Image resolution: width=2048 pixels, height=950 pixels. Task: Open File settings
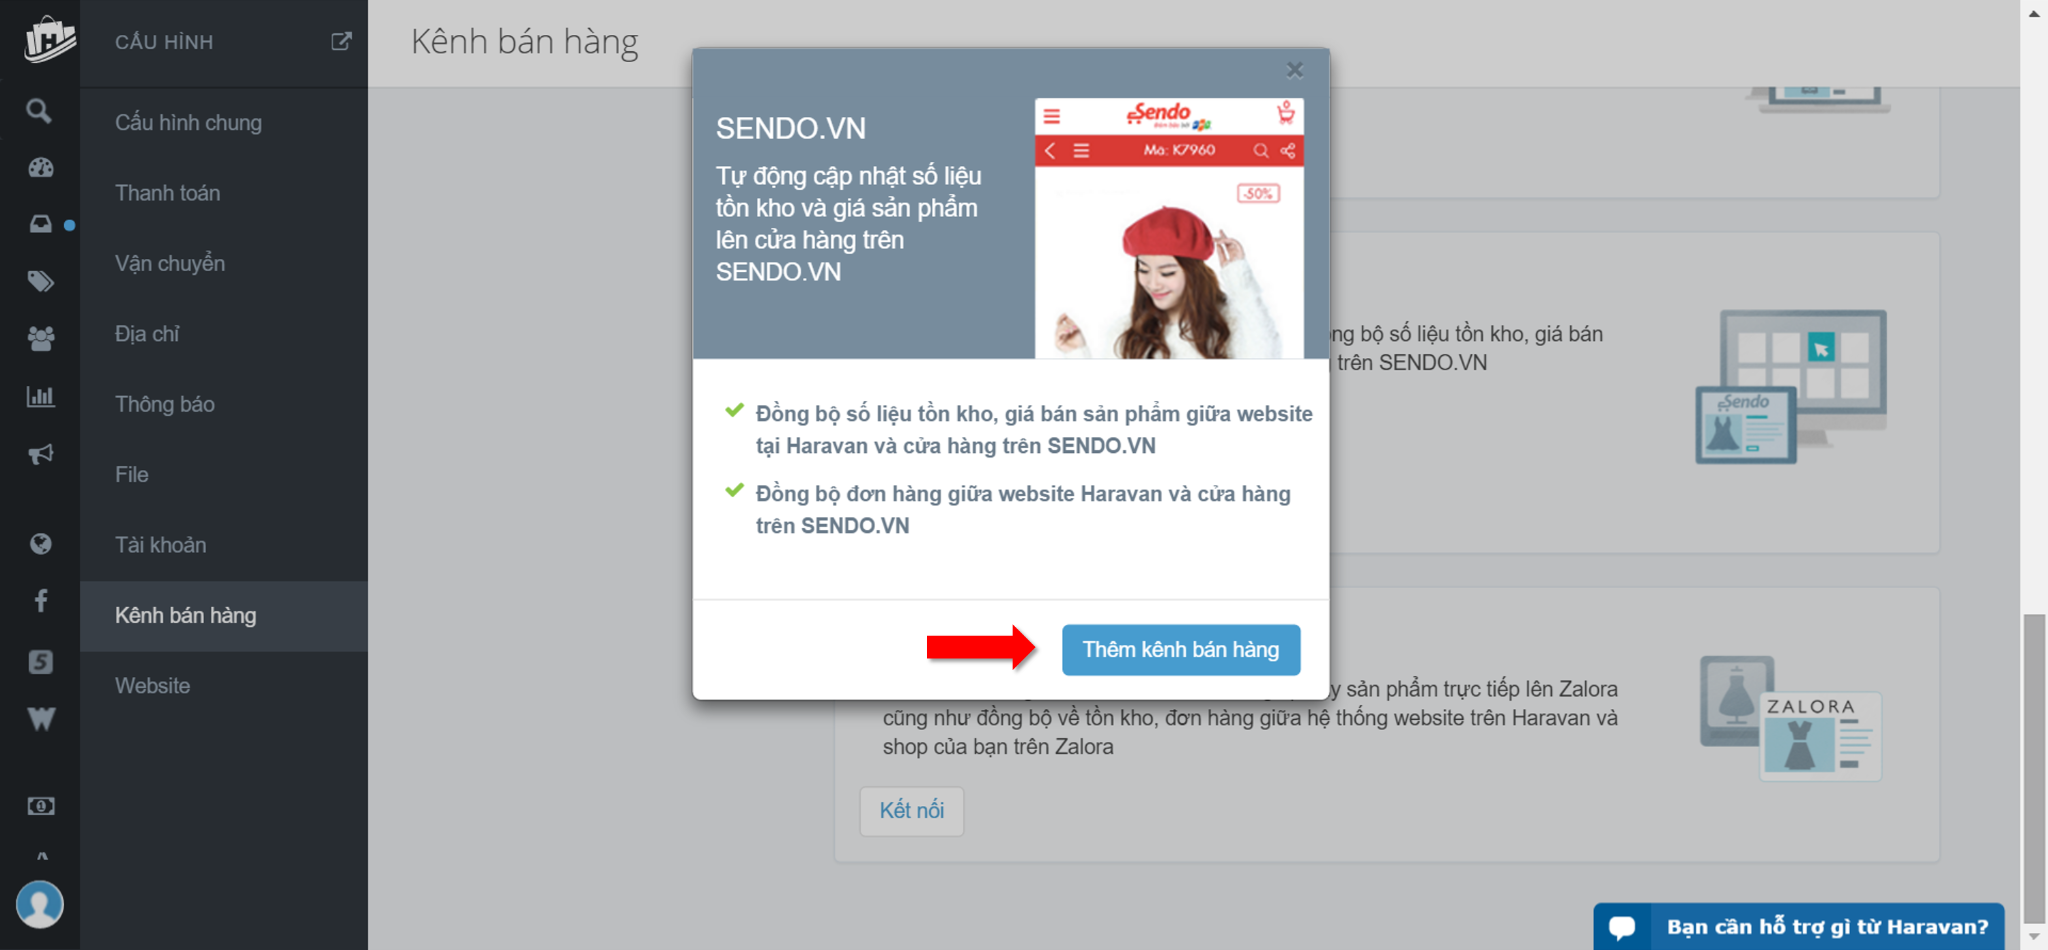pyautogui.click(x=132, y=475)
